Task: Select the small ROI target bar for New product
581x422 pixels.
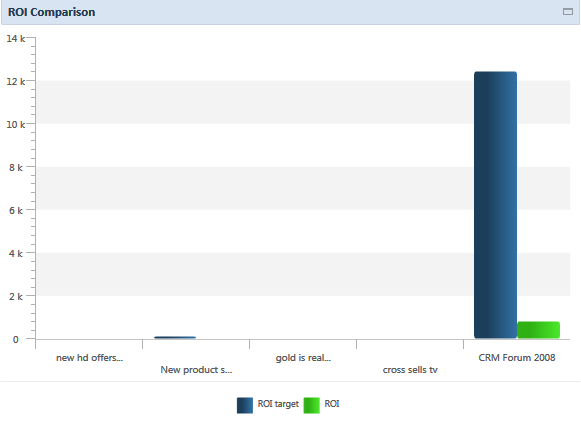Action: [x=175, y=338]
